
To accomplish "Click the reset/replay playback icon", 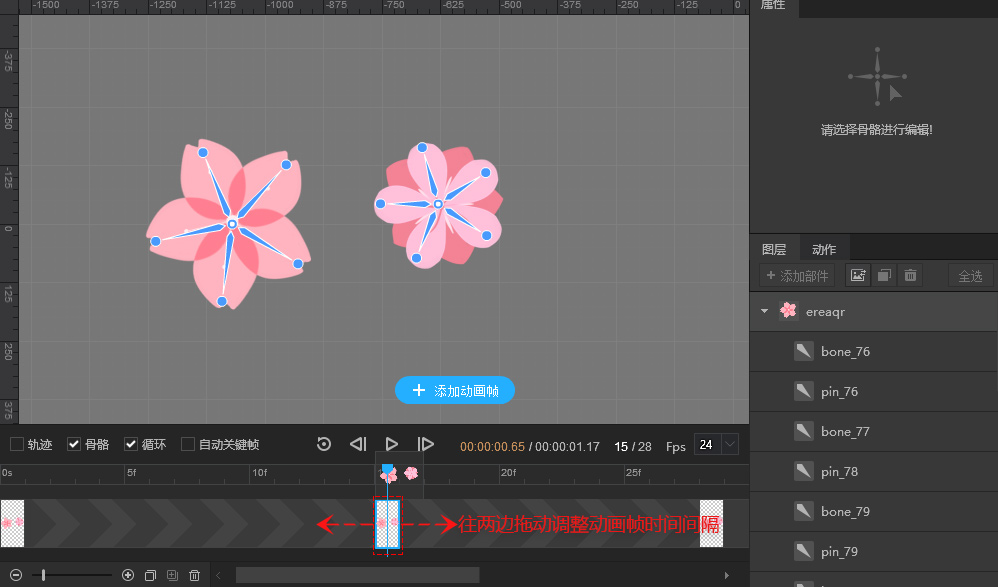I will coord(324,444).
